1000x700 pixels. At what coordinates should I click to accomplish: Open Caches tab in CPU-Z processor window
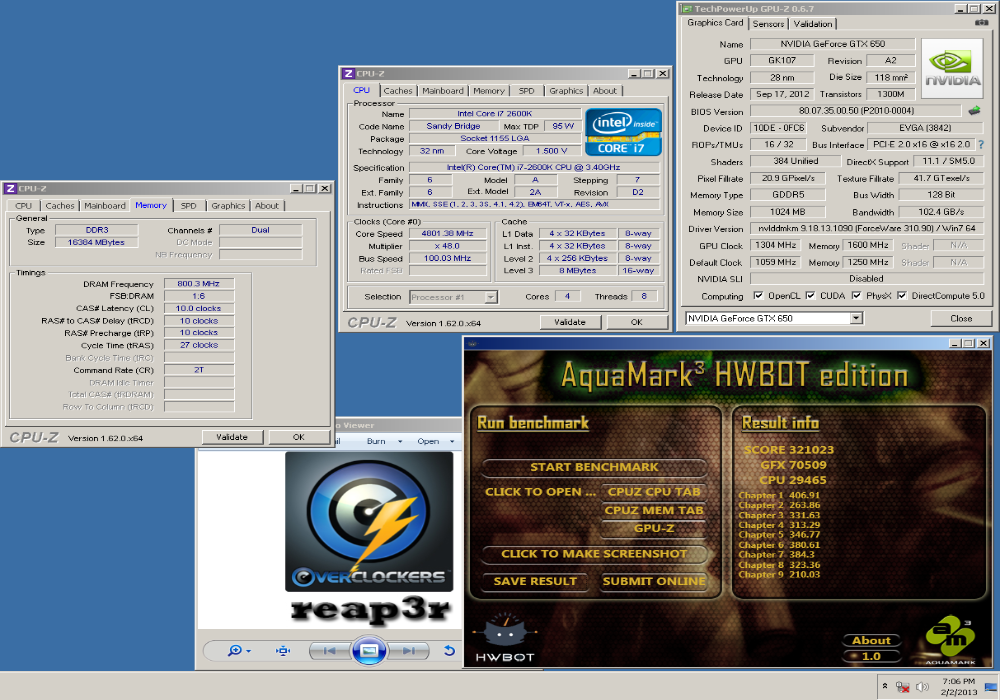coord(398,91)
